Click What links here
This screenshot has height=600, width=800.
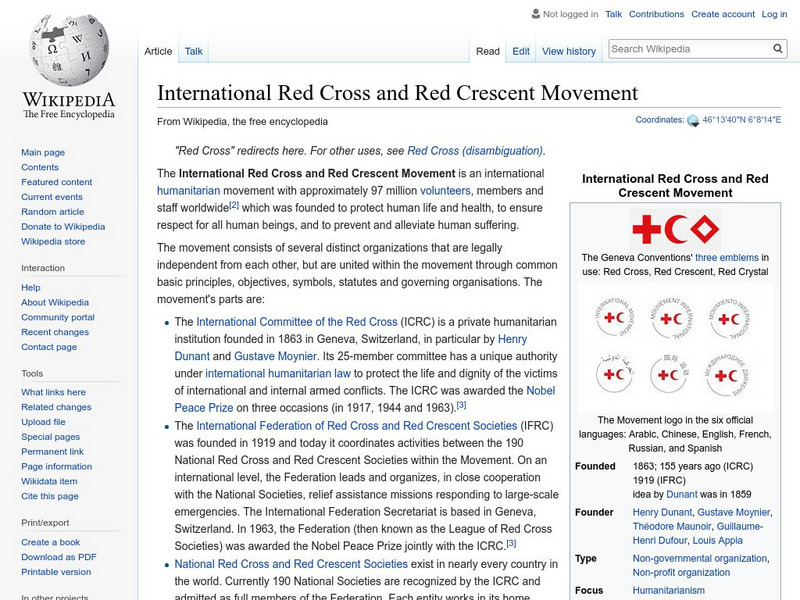tap(53, 392)
